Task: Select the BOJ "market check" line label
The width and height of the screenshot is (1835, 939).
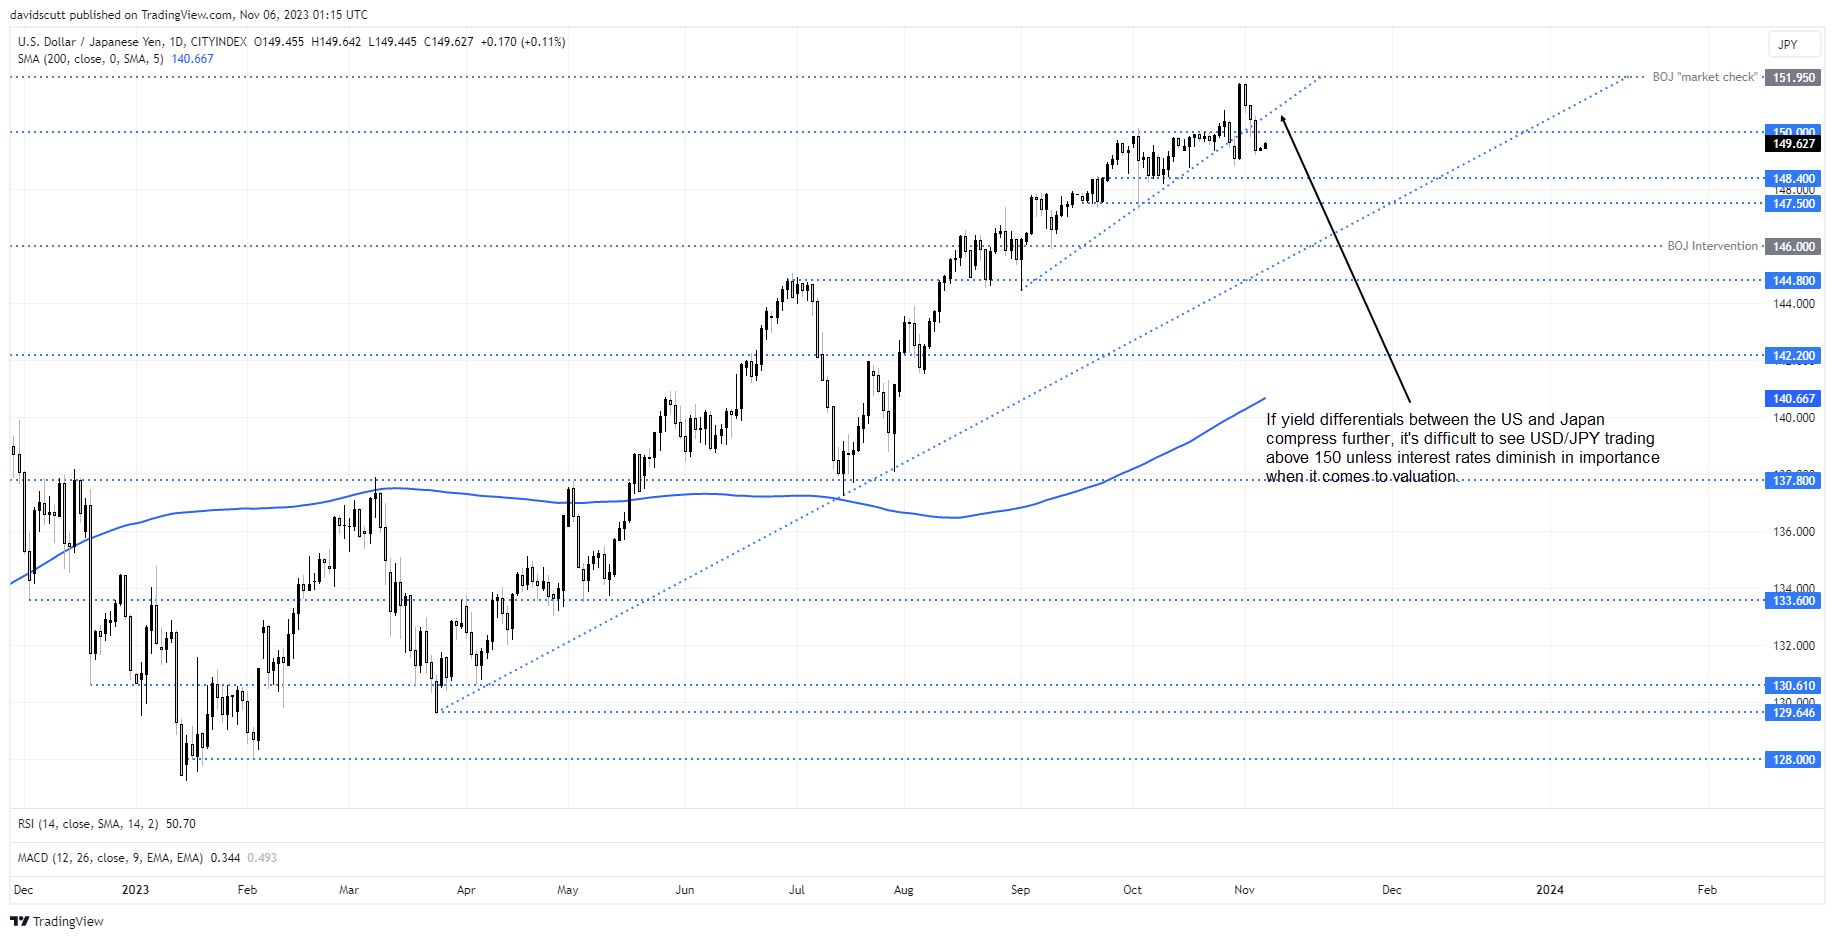Action: point(1704,77)
